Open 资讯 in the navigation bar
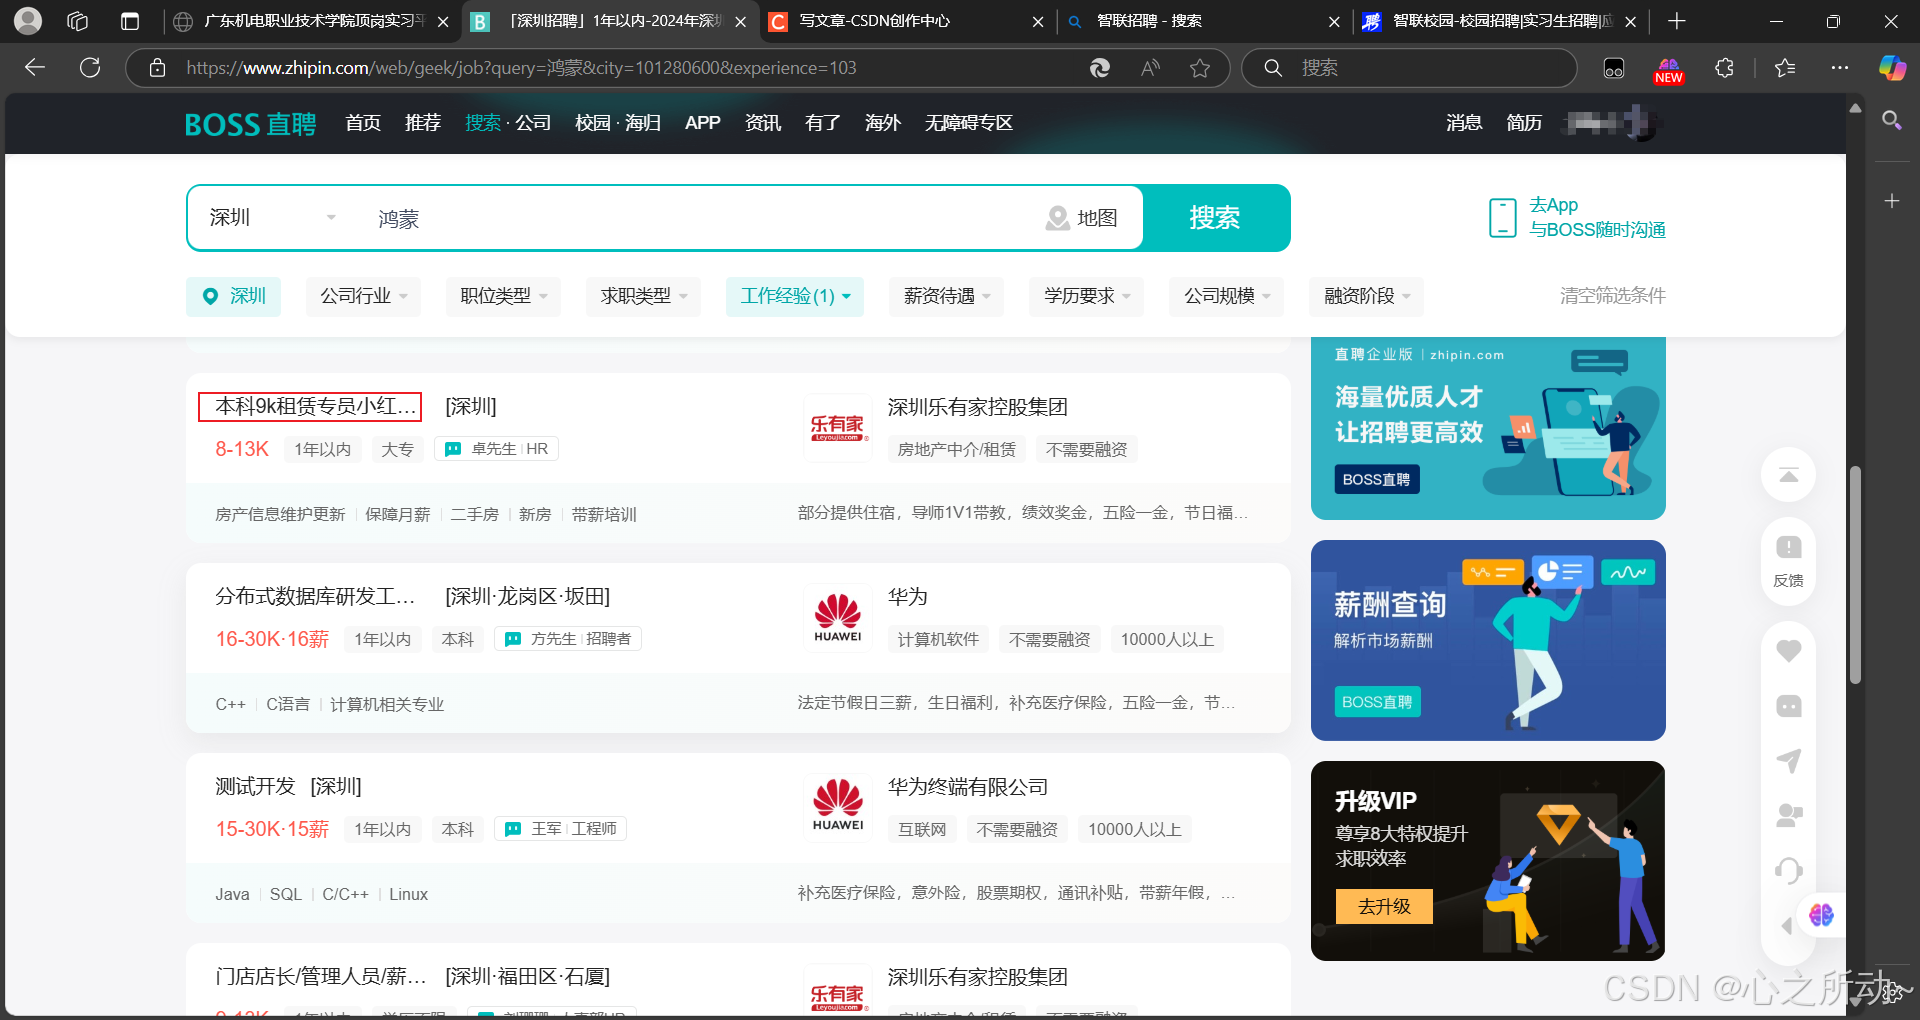The height and width of the screenshot is (1020, 1920). pyautogui.click(x=763, y=123)
